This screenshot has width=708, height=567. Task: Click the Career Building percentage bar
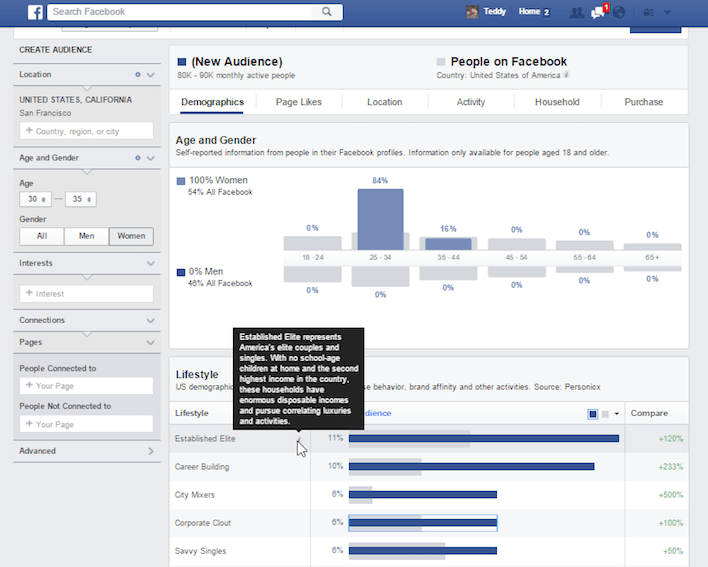point(471,466)
